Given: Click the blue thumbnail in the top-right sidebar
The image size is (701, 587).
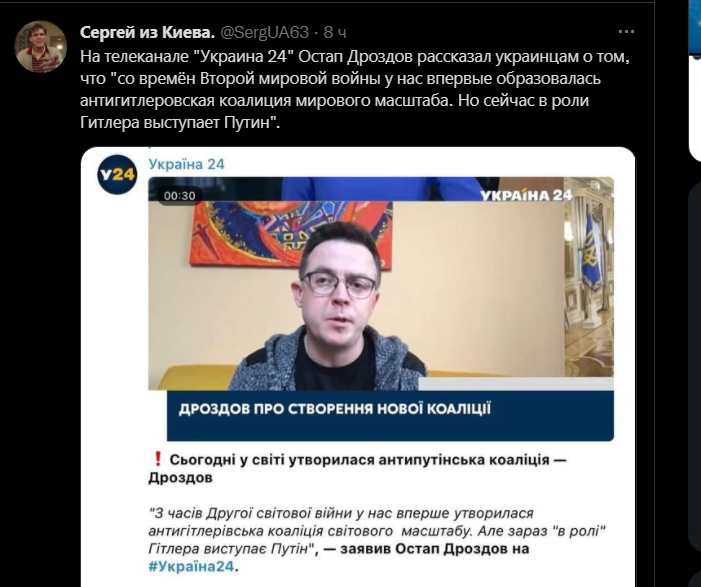Looking at the screenshot, I should tap(695, 28).
